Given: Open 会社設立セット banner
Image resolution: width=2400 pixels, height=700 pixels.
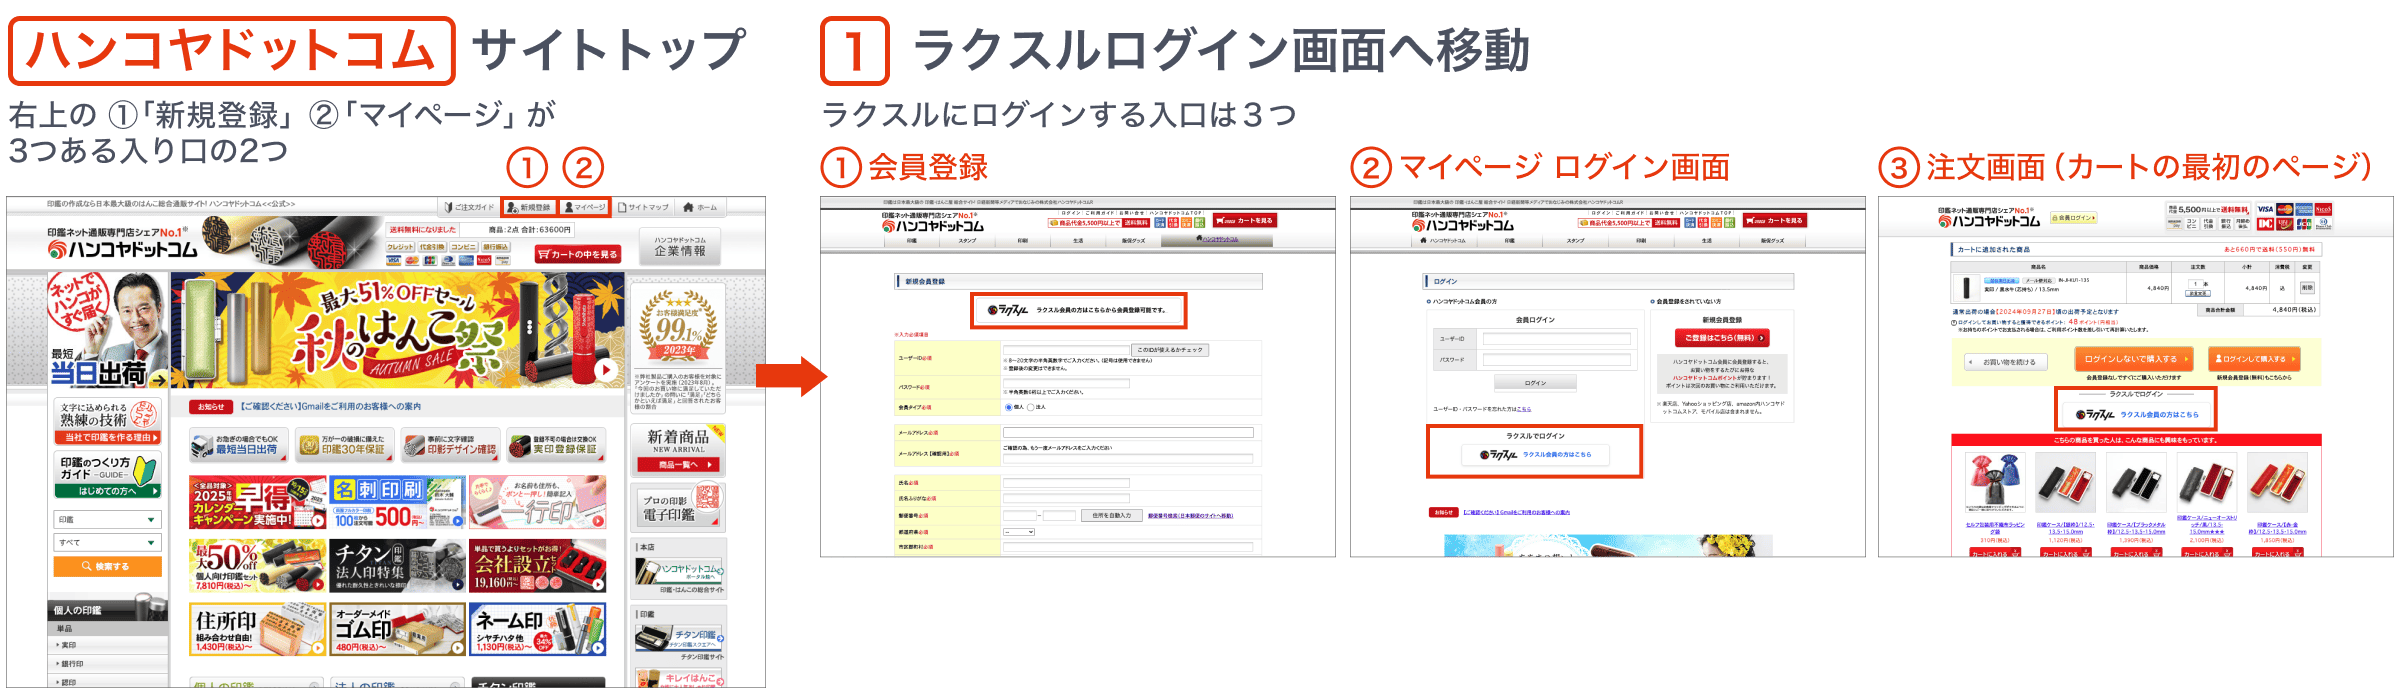Looking at the screenshot, I should click(538, 566).
